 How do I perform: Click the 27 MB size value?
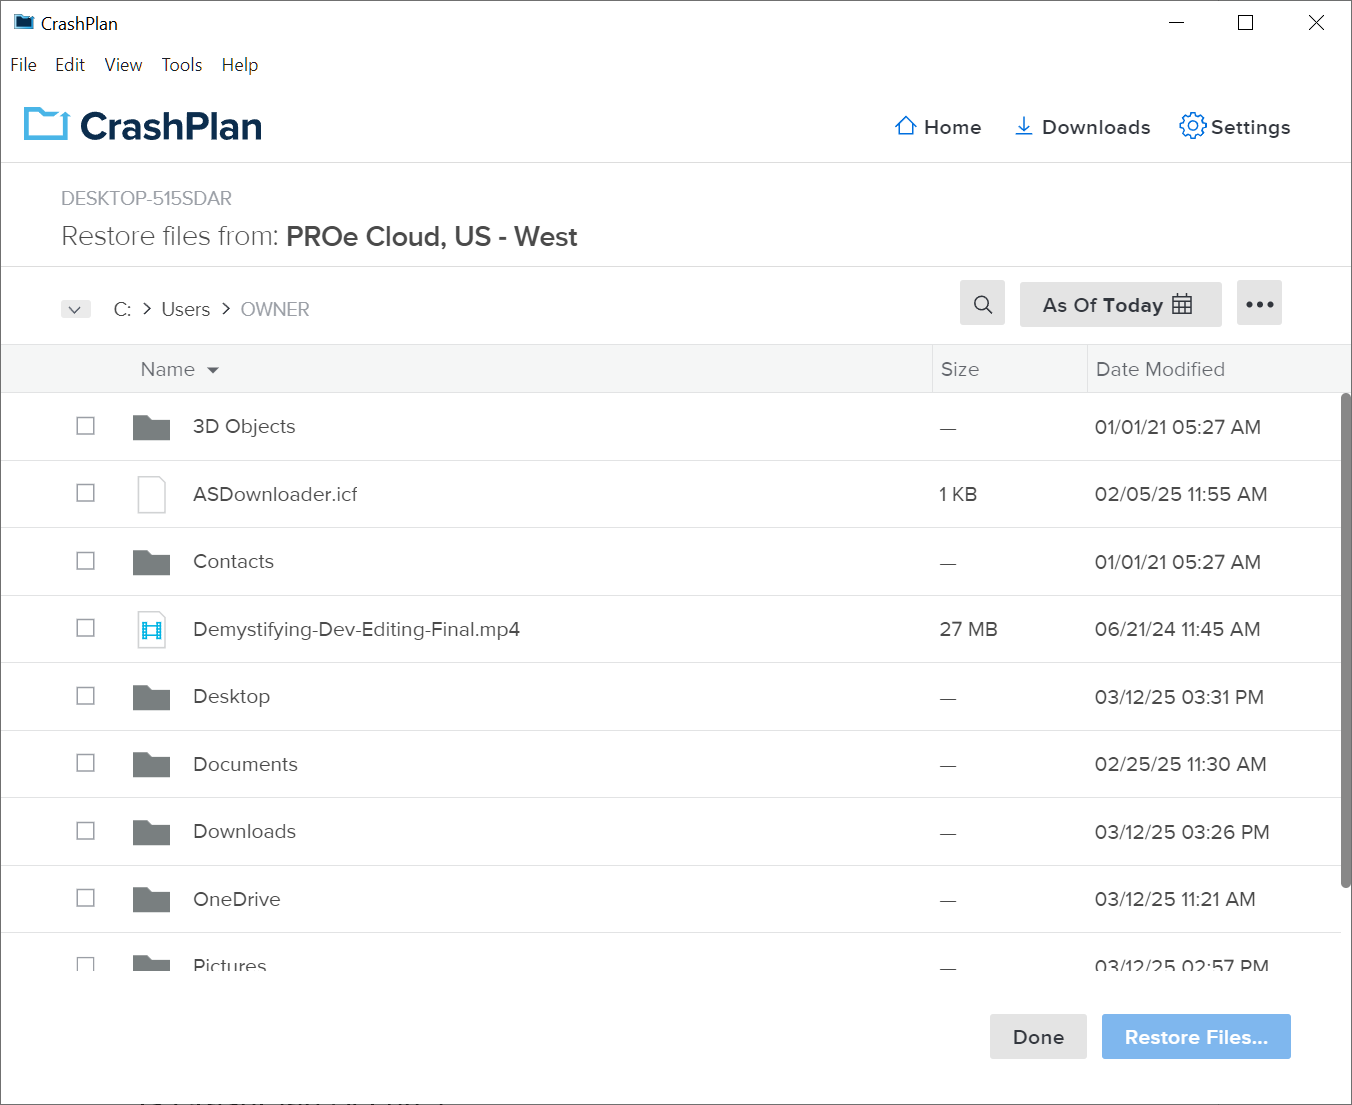pyautogui.click(x=968, y=629)
